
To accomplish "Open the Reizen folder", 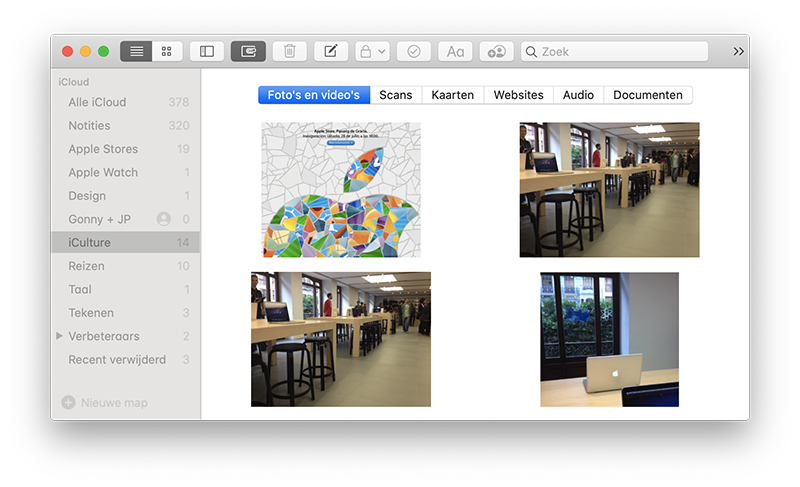I will pos(126,266).
